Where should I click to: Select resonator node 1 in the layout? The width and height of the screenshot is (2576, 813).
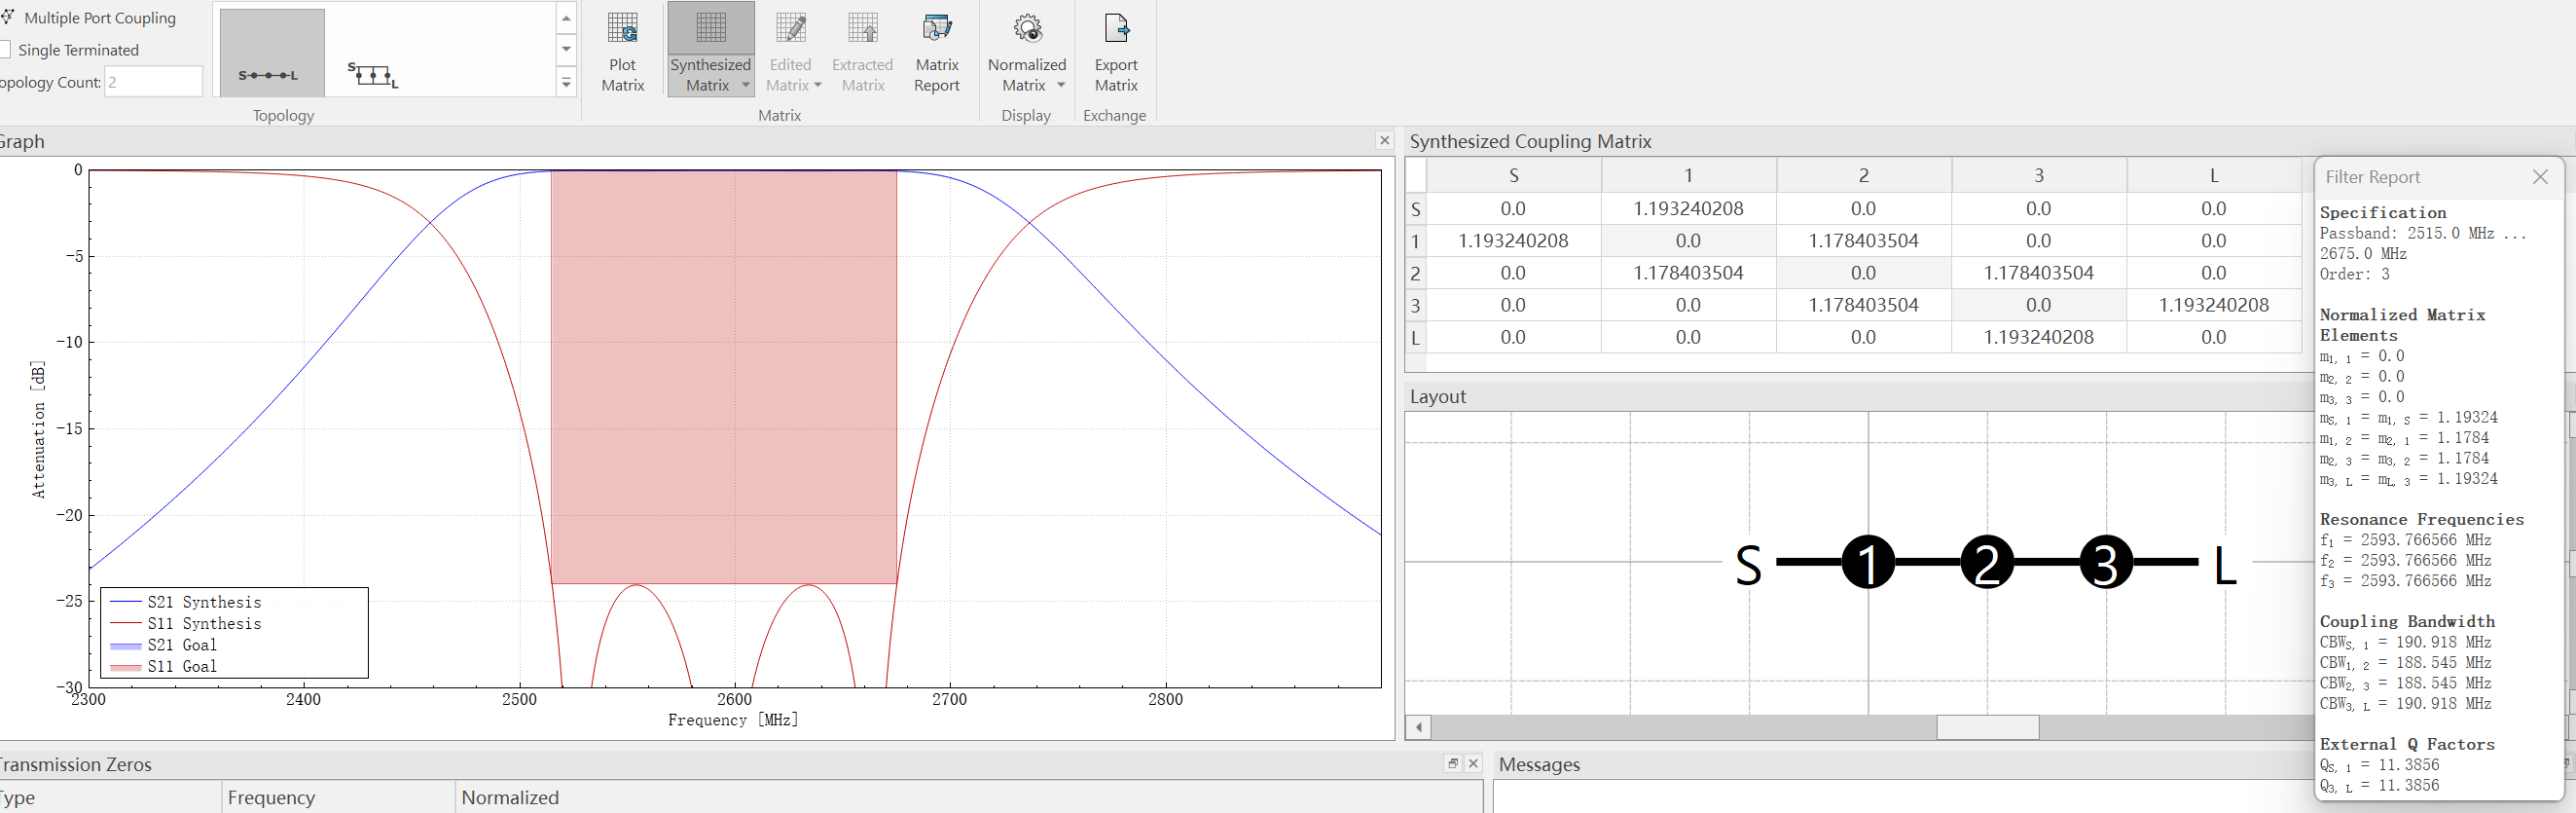coord(1868,562)
